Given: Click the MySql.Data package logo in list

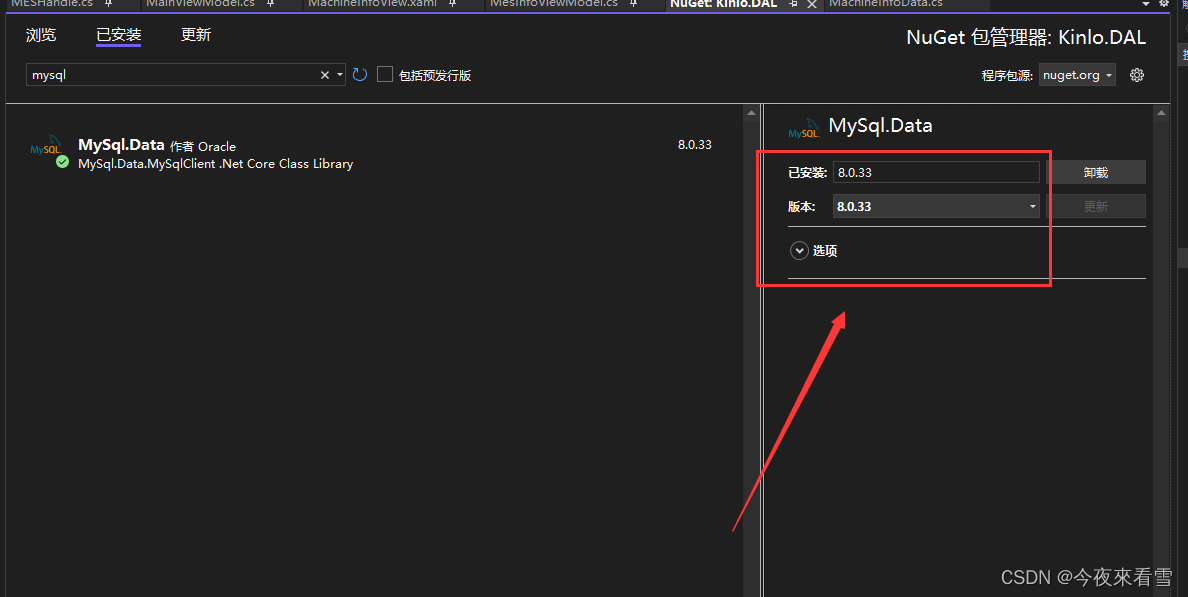Looking at the screenshot, I should pyautogui.click(x=45, y=146).
